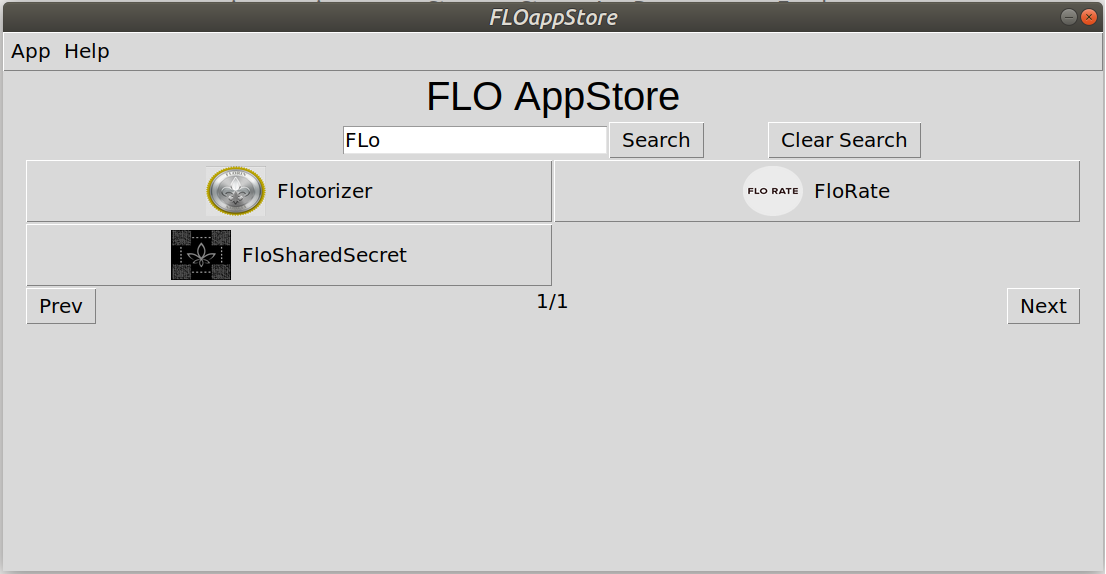This screenshot has width=1106, height=574.
Task: Click the FLOappStore window title bar text
Action: [x=553, y=17]
